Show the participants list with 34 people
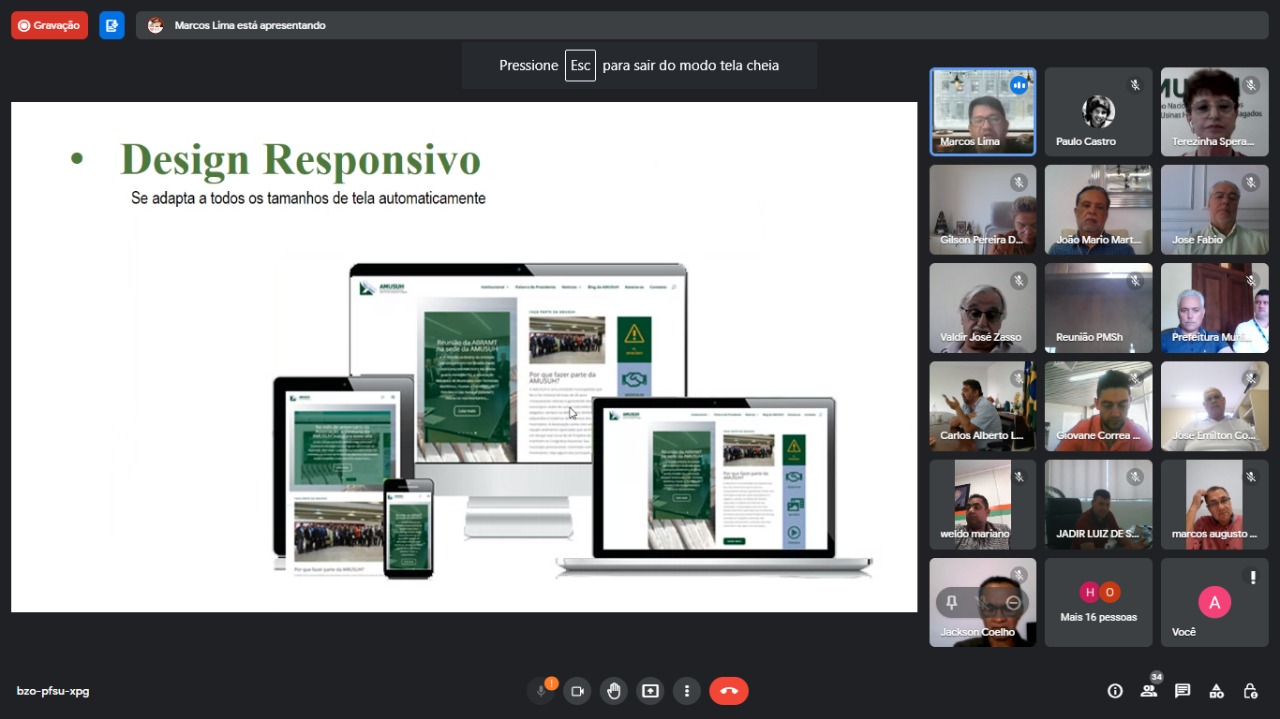Screen dimensions: 1280x719 (1149, 691)
